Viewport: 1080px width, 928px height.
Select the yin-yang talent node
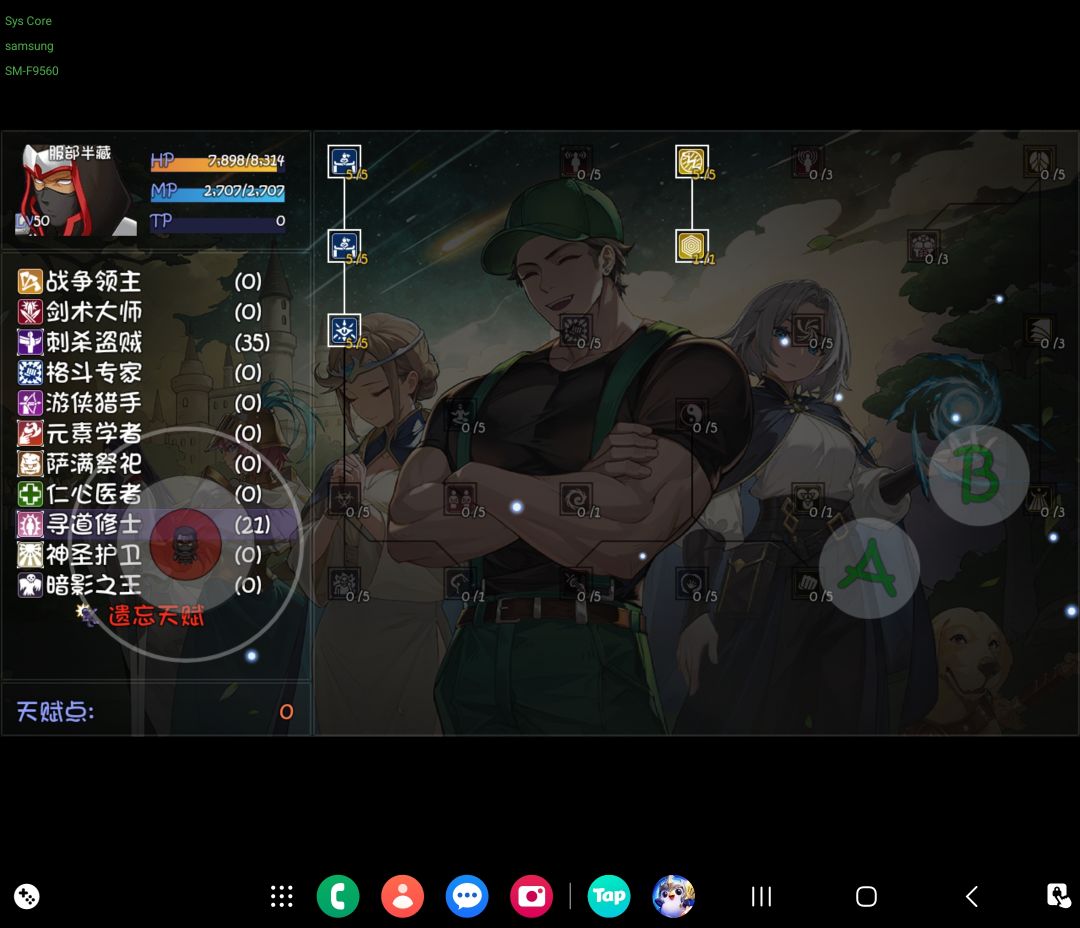(692, 414)
